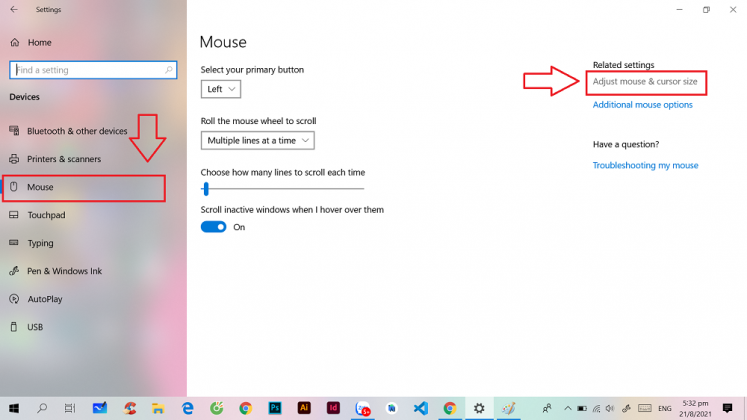Click Adjust mouse & cursor size link
Viewport: 747px width, 420px height.
[x=645, y=81]
